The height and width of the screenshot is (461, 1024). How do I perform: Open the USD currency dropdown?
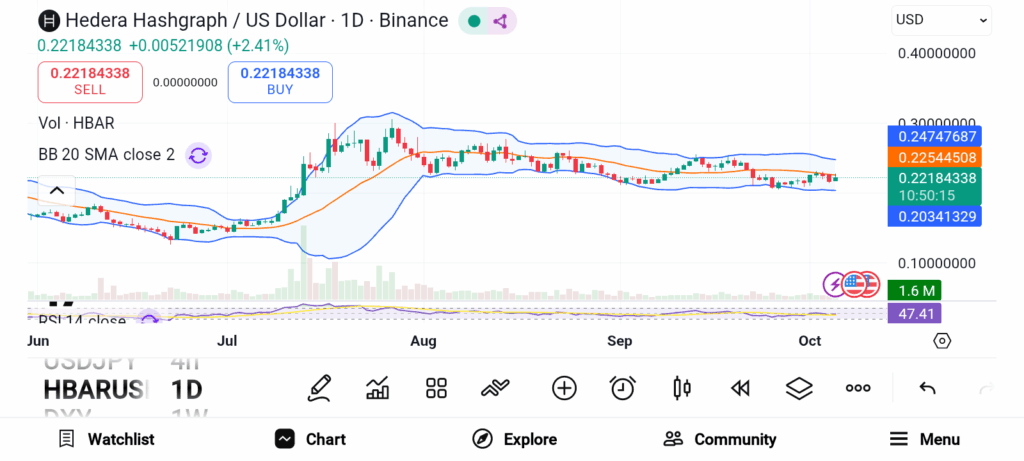(941, 19)
